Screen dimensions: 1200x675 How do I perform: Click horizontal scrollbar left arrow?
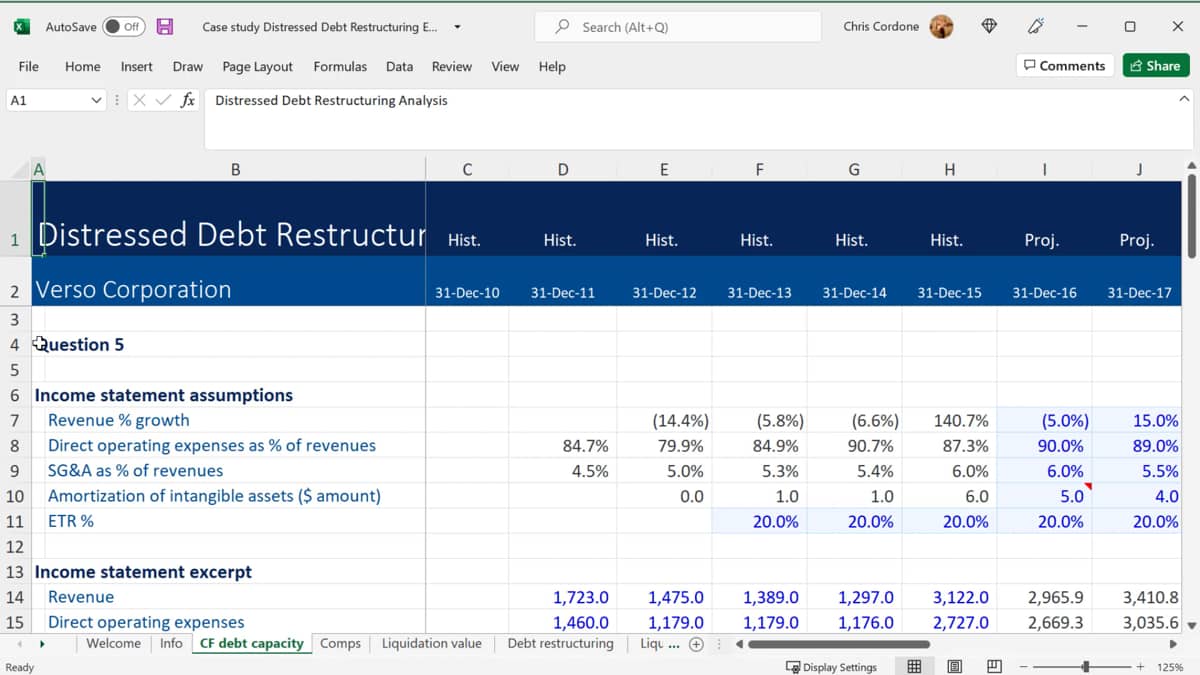(741, 644)
